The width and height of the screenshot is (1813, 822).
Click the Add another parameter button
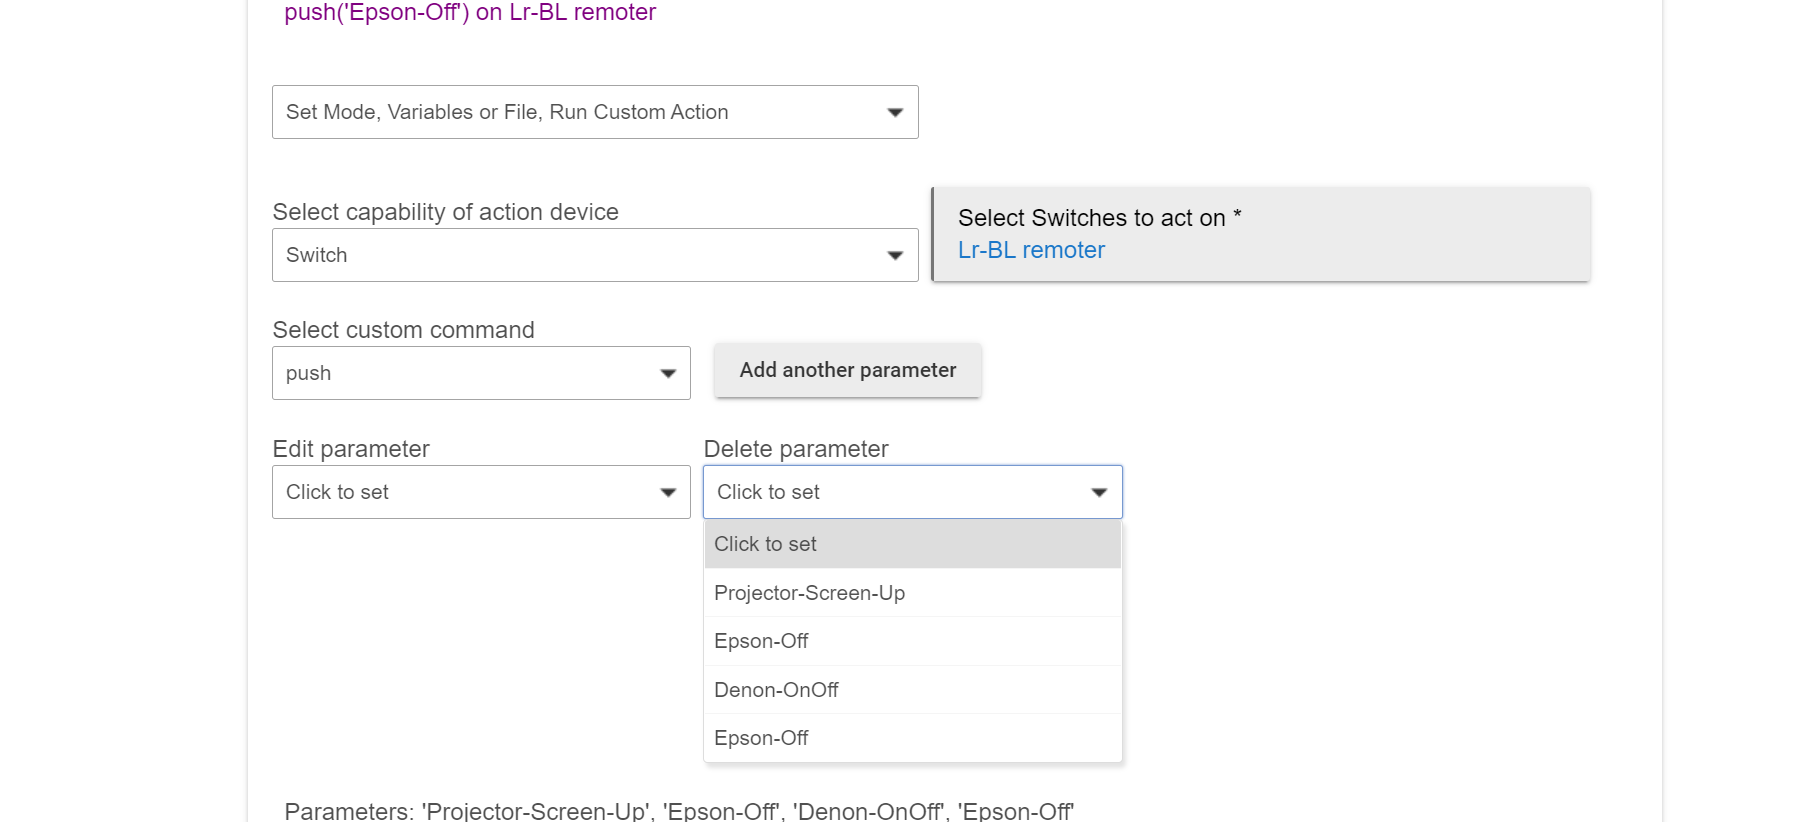pyautogui.click(x=848, y=370)
